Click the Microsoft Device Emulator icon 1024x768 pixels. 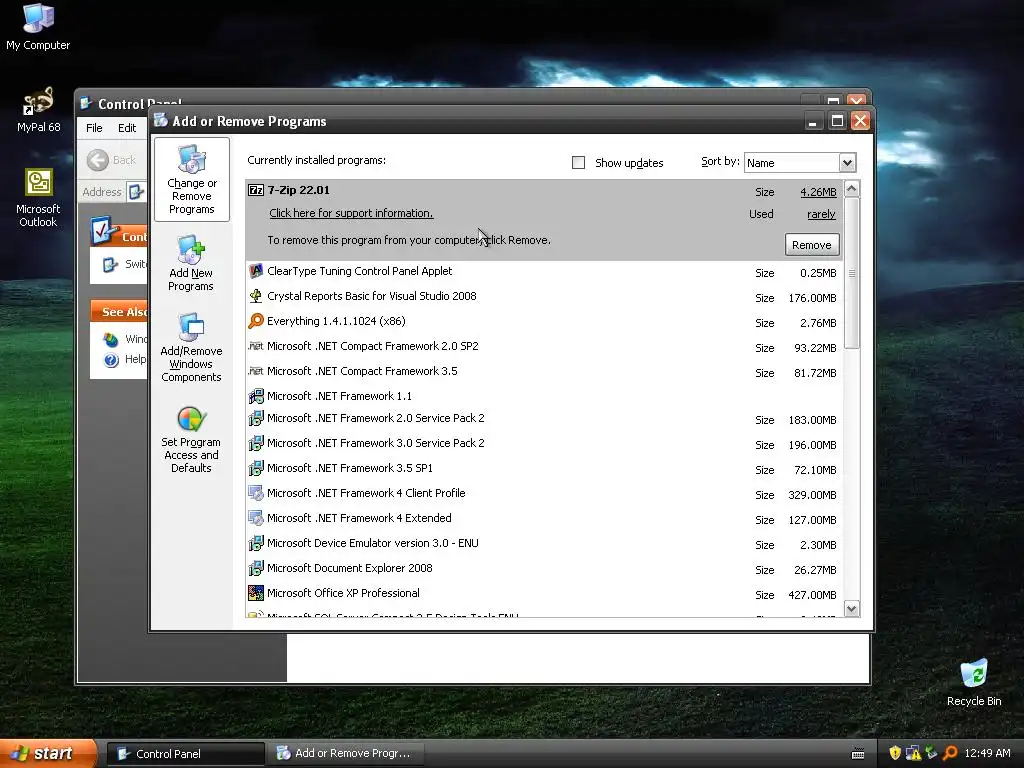(256, 543)
